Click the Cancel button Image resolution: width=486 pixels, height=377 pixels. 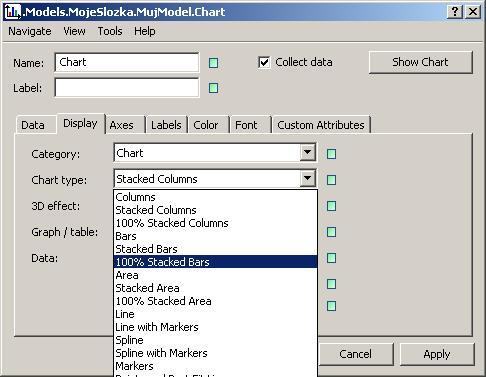click(355, 354)
